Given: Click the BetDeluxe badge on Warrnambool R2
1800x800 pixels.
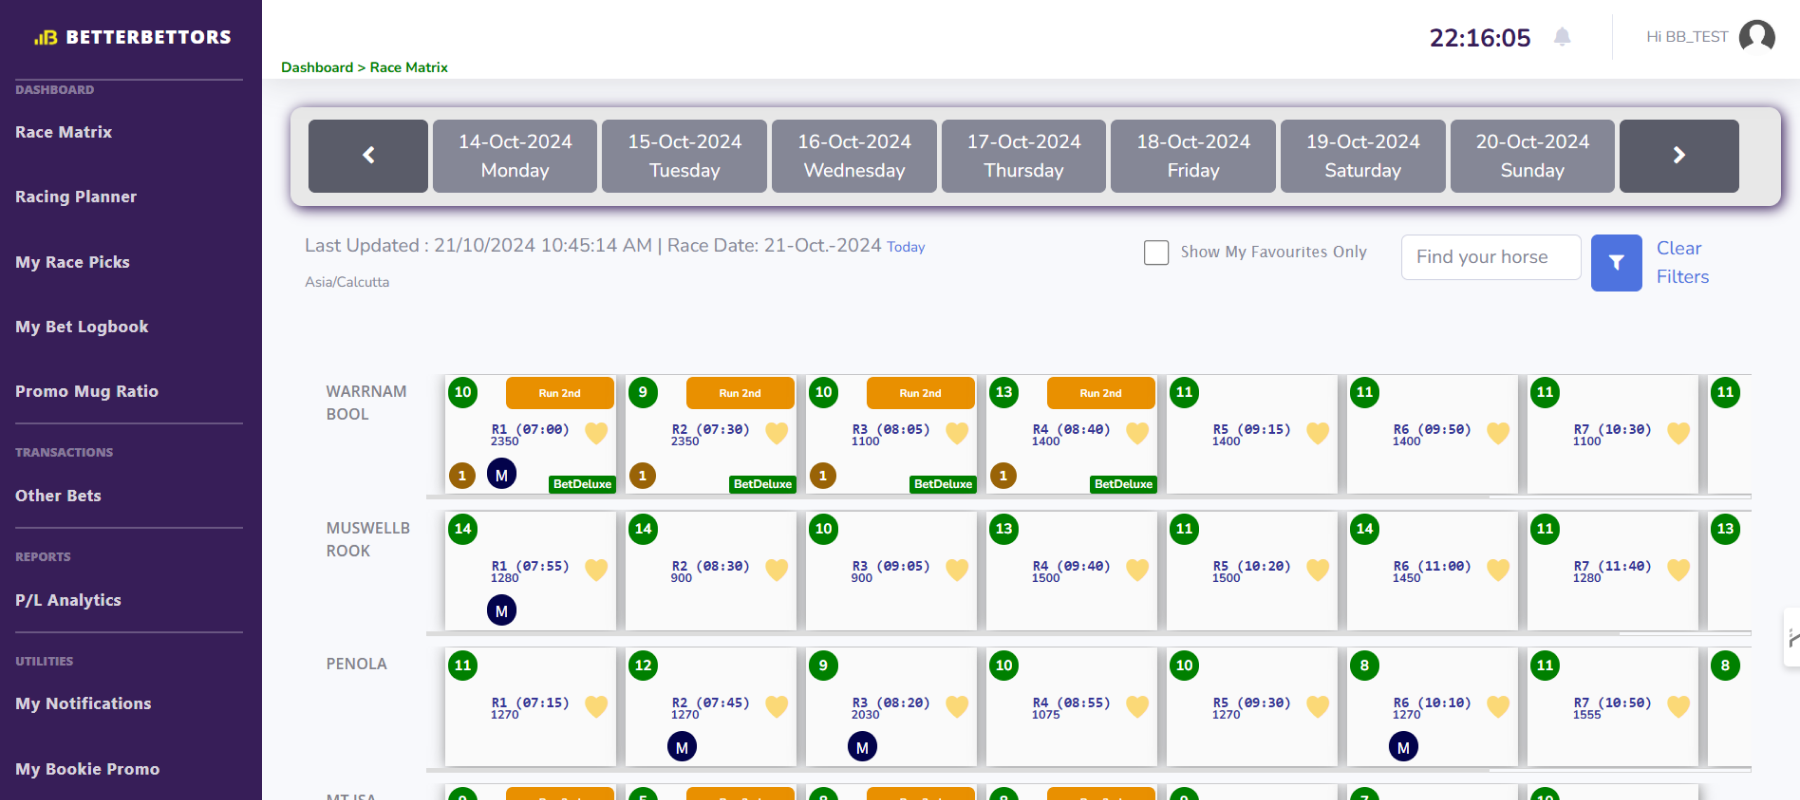Looking at the screenshot, I should pos(762,484).
